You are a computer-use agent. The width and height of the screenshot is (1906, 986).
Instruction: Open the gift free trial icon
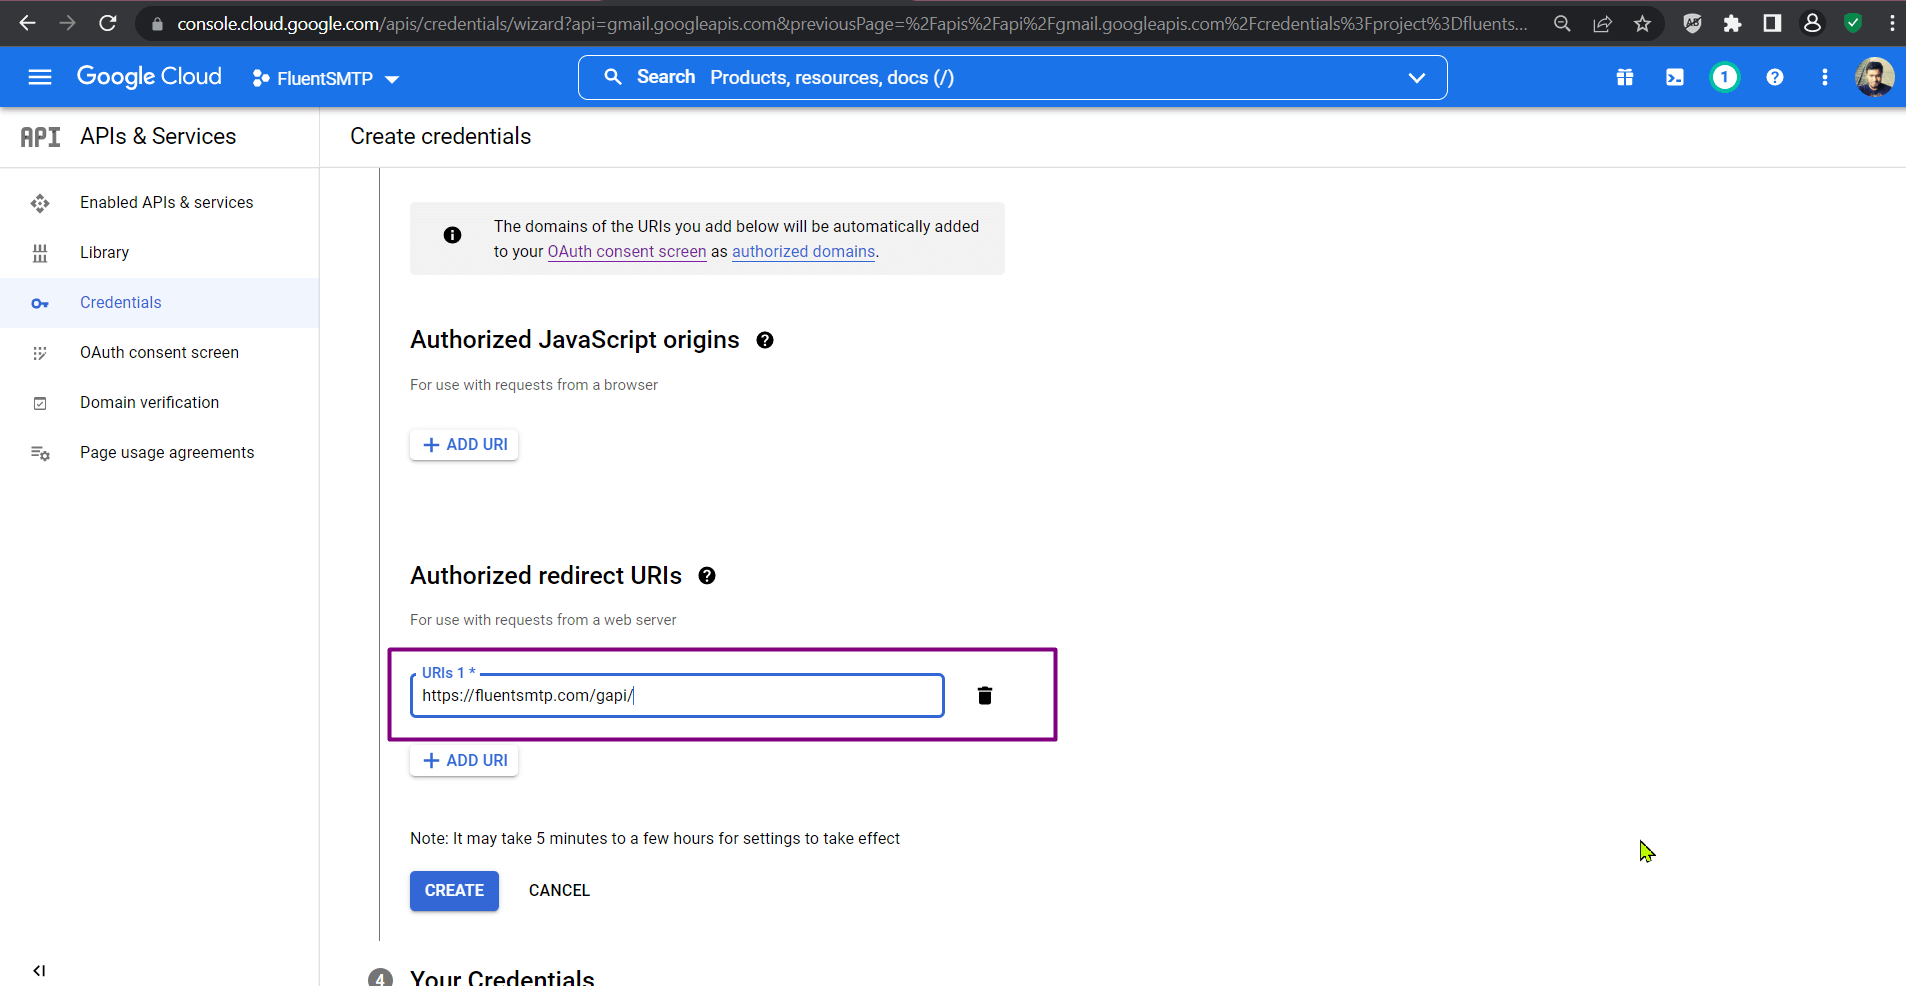point(1625,77)
